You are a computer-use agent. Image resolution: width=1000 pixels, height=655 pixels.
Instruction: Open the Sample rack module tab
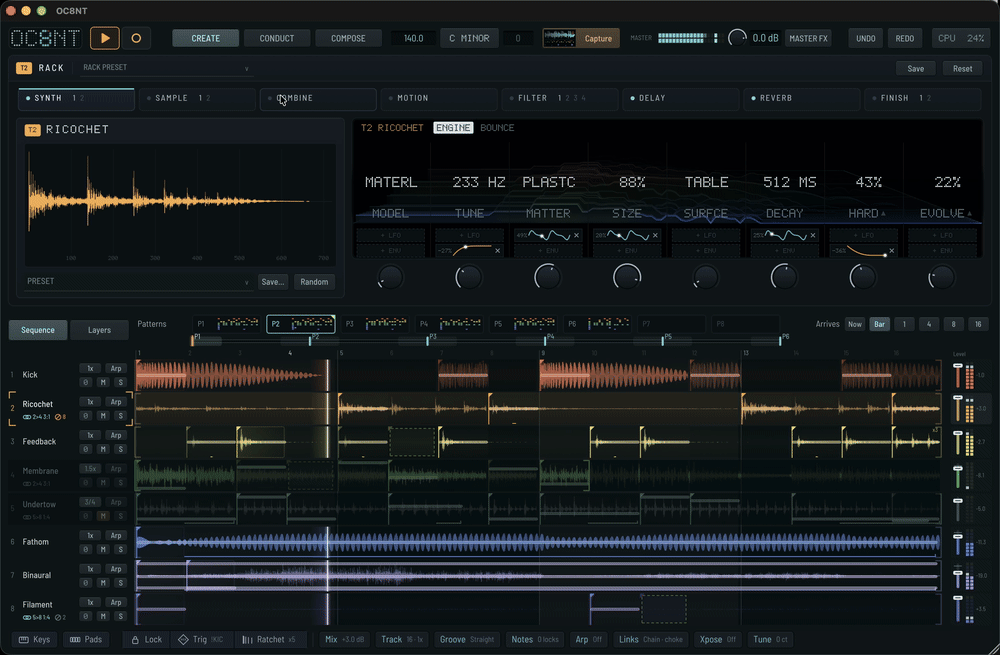click(197, 98)
